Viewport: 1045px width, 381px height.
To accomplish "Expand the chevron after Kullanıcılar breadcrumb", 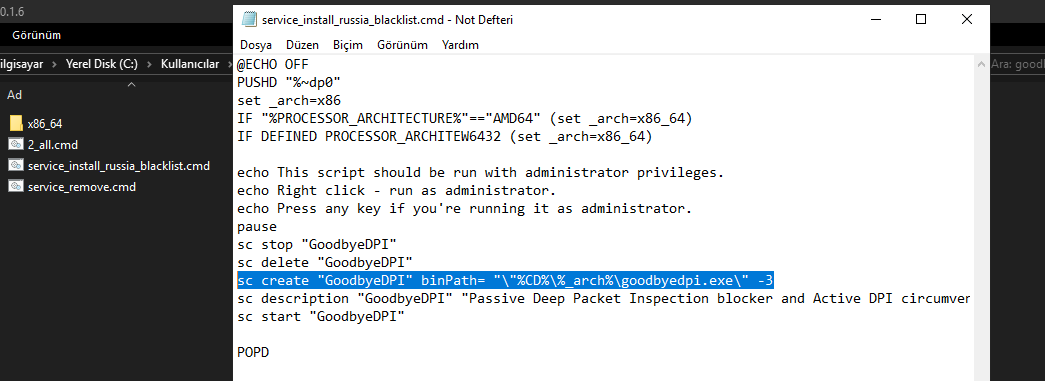I will point(227,64).
